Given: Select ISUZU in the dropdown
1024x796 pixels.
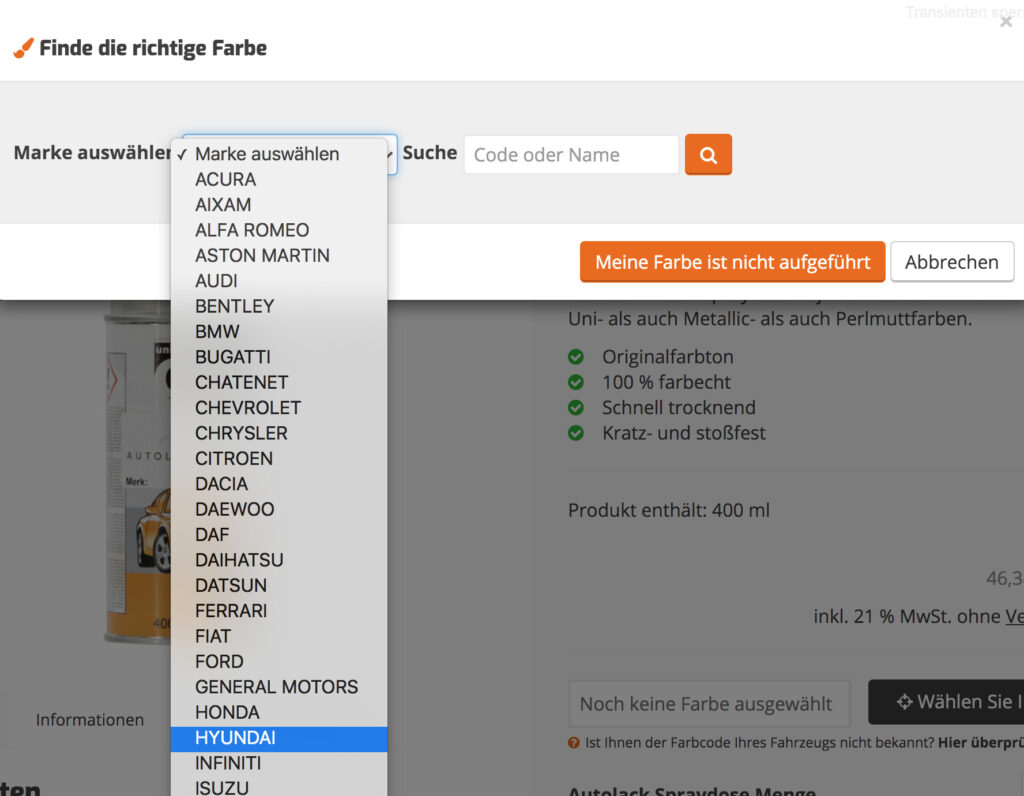Looking at the screenshot, I should click(x=279, y=787).
